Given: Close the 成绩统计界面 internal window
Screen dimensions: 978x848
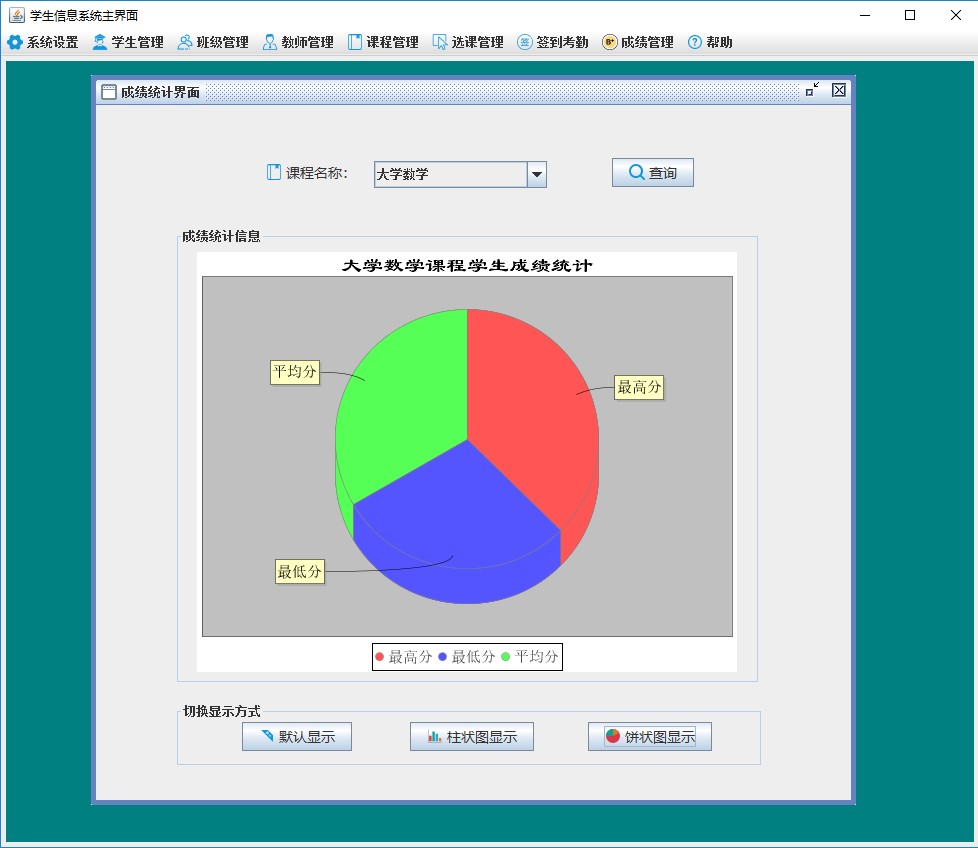Looking at the screenshot, I should 839,90.
